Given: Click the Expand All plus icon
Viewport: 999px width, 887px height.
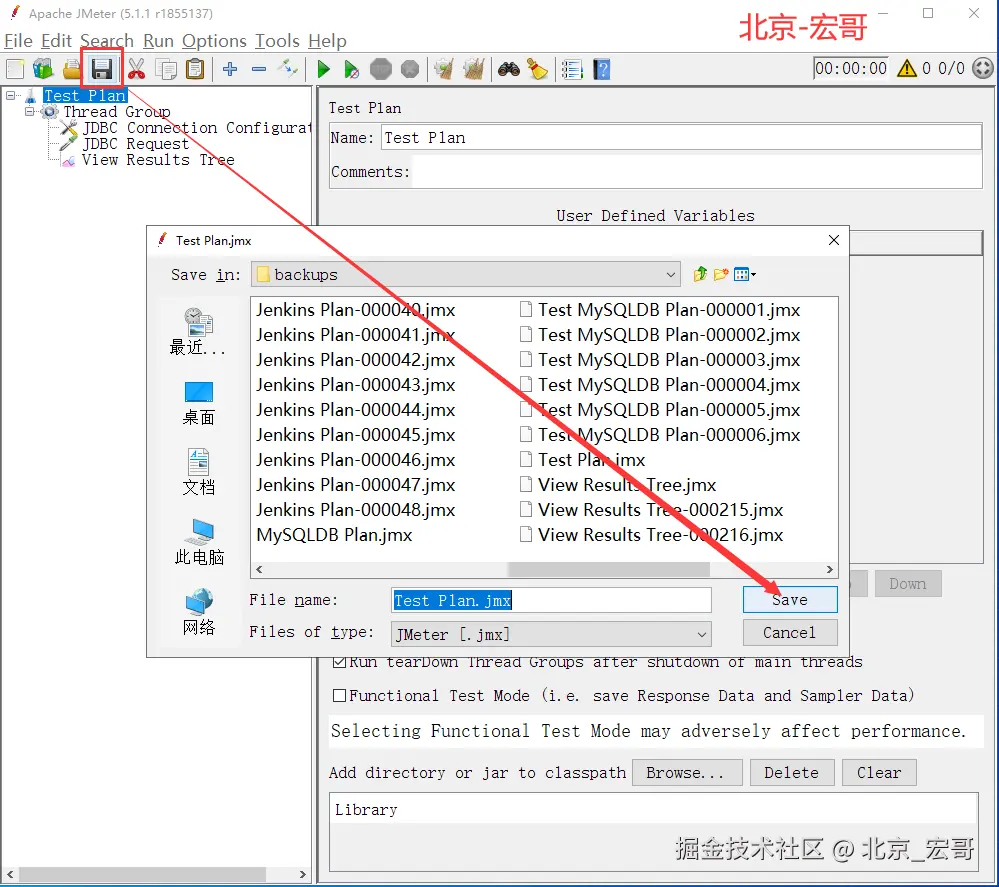Looking at the screenshot, I should pyautogui.click(x=230, y=69).
